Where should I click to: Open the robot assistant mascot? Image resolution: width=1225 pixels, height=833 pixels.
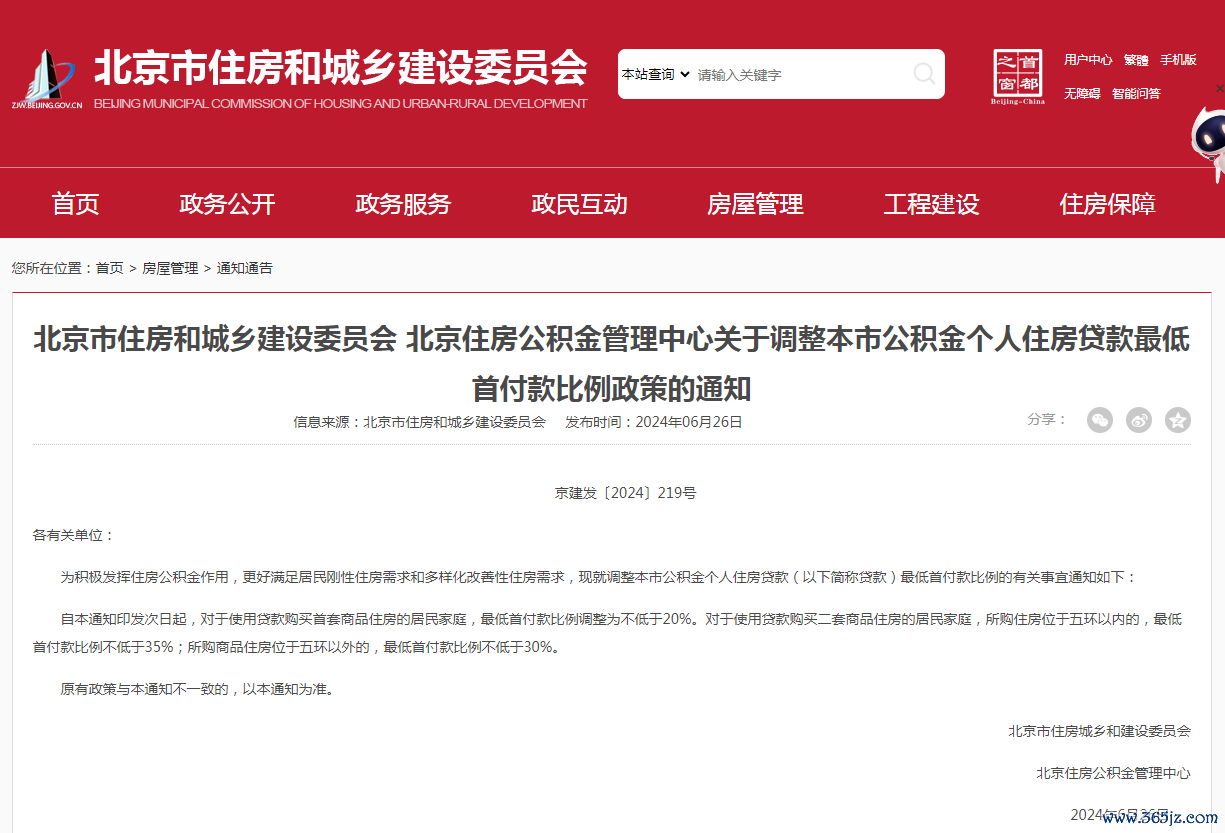pyautogui.click(x=1208, y=145)
